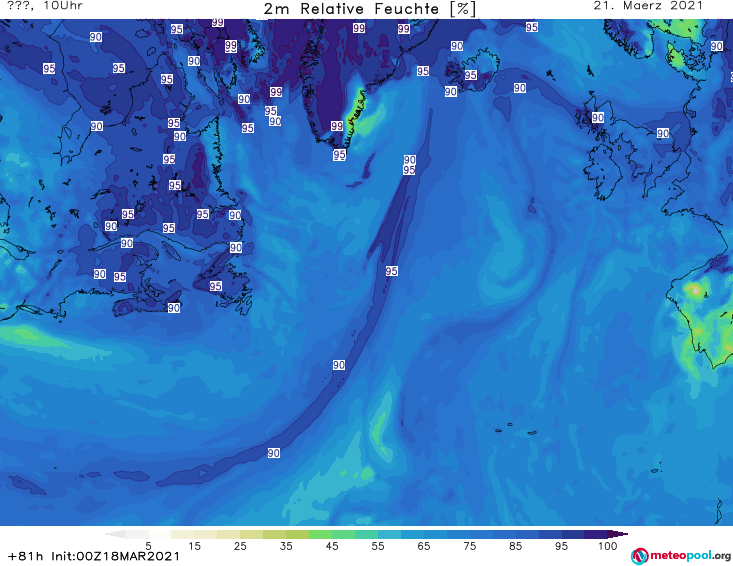Click the "99" label at Greenland's southern tip
The width and height of the screenshot is (733, 566).
pos(337,126)
